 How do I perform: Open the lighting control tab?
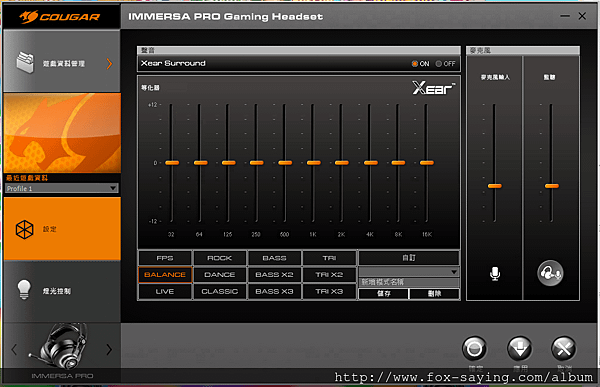[x=62, y=291]
